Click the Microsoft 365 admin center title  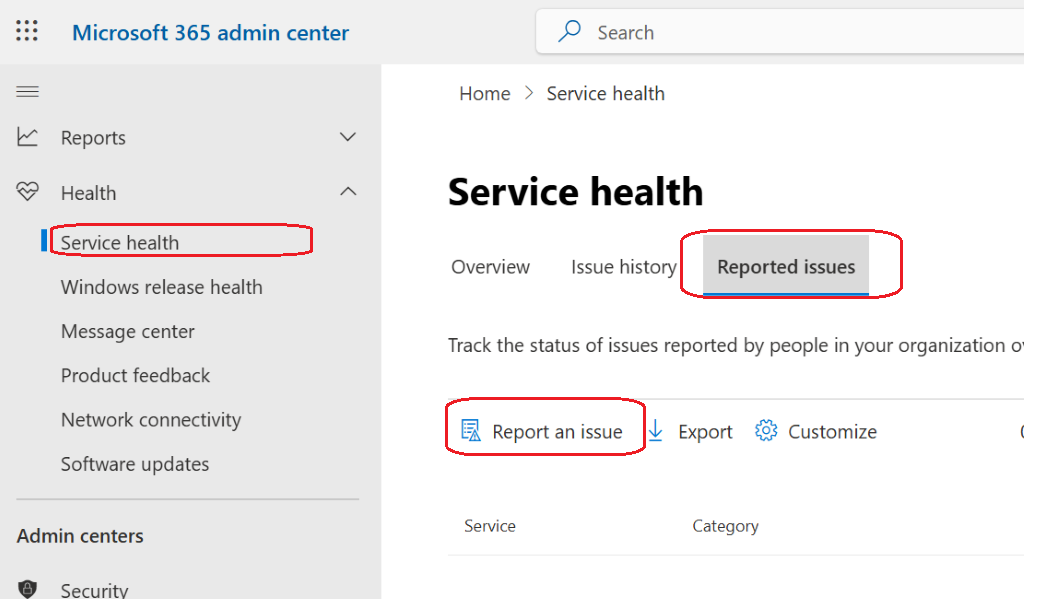pos(210,32)
